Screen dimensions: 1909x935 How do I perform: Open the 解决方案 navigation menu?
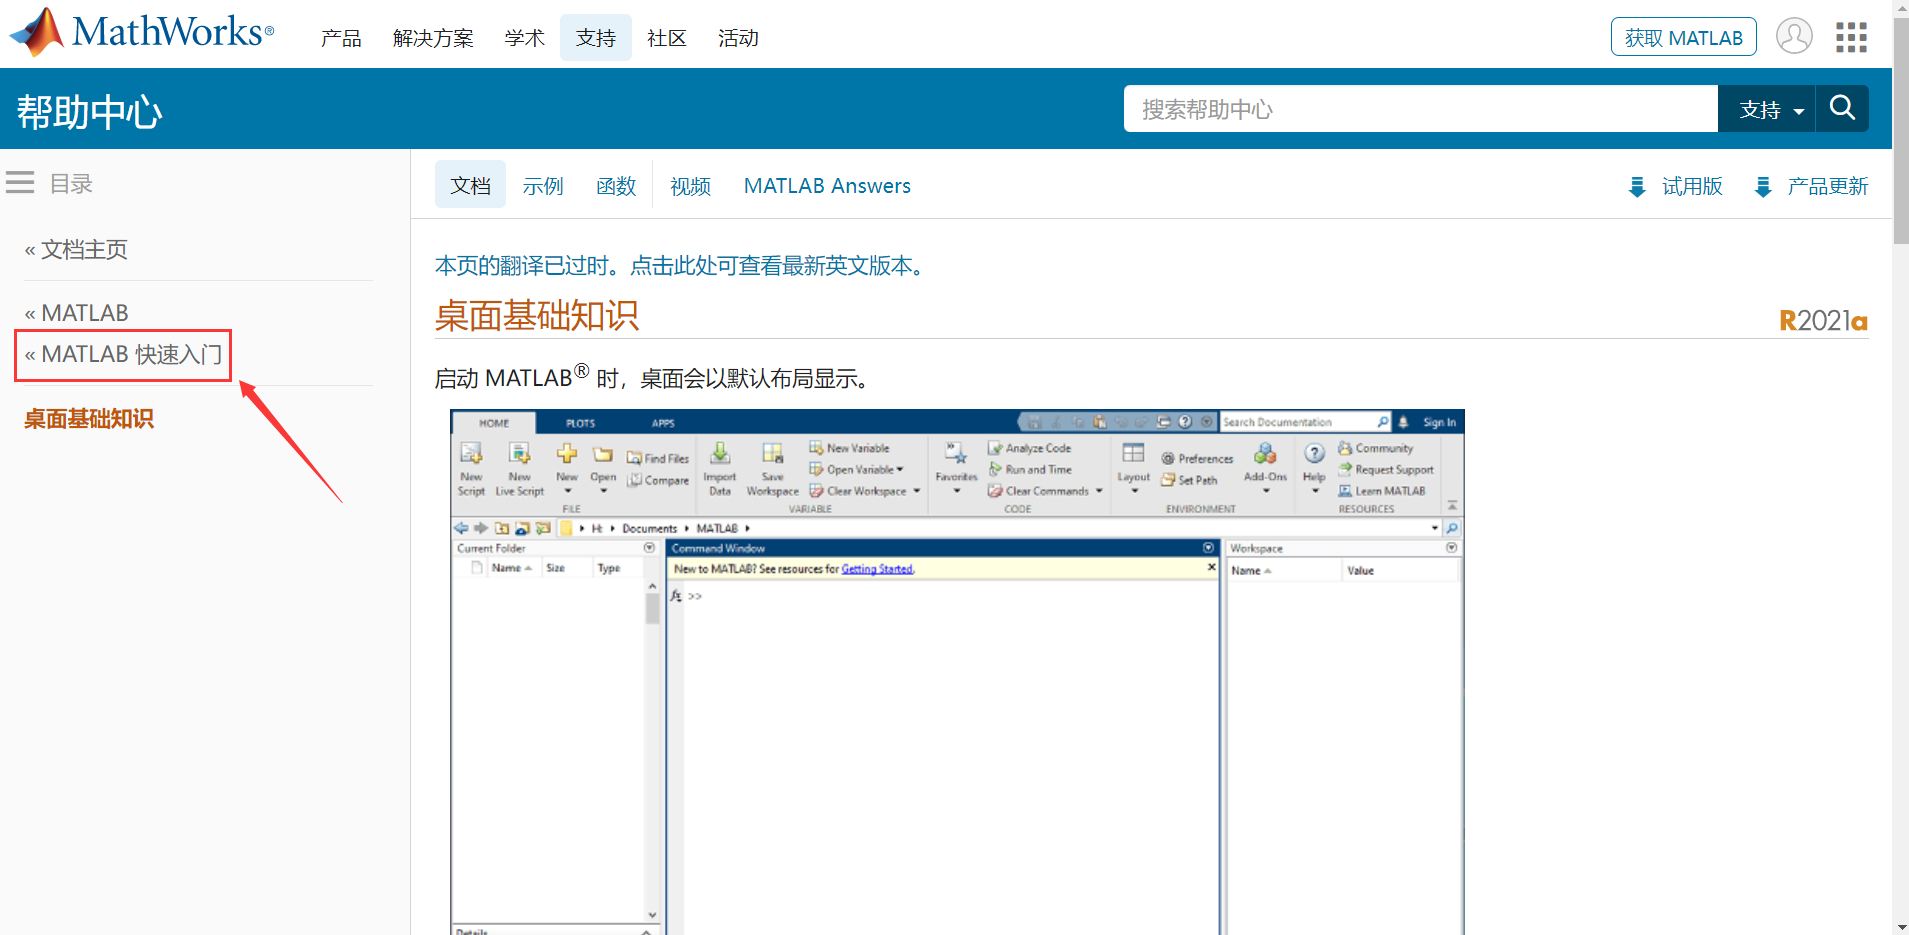[x=433, y=38]
